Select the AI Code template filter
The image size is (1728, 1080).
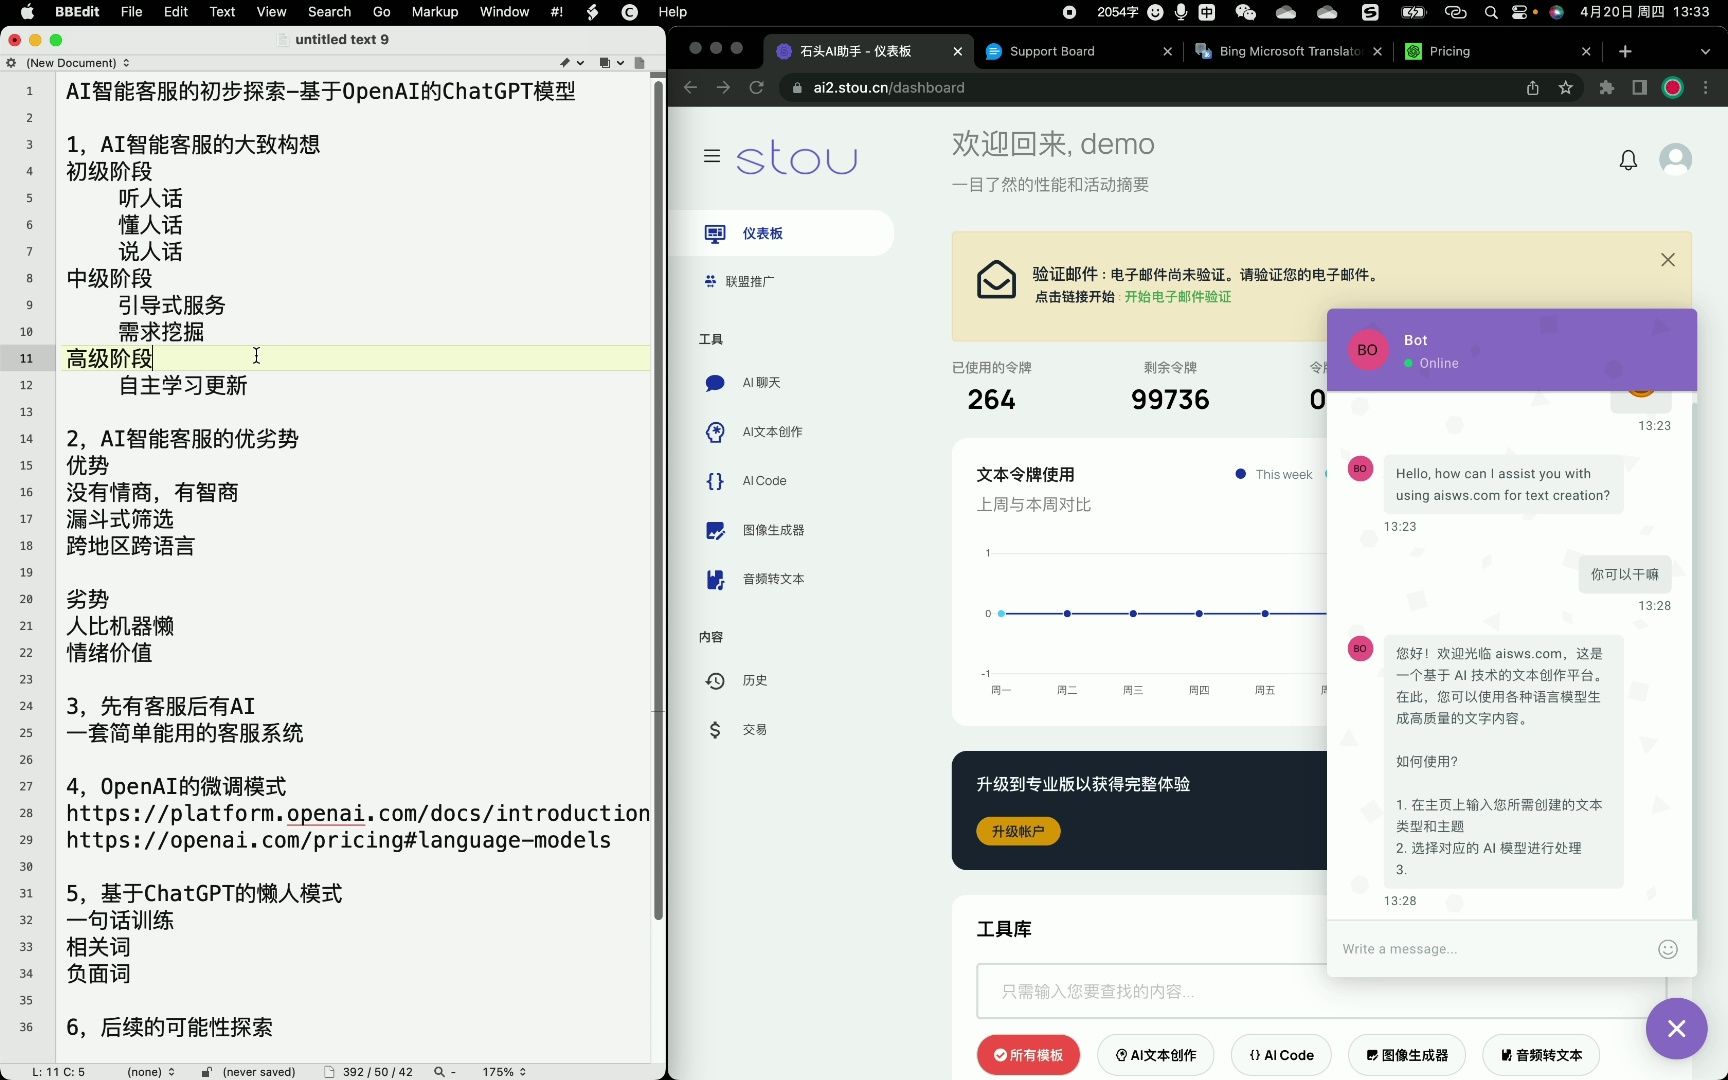(x=1281, y=1055)
